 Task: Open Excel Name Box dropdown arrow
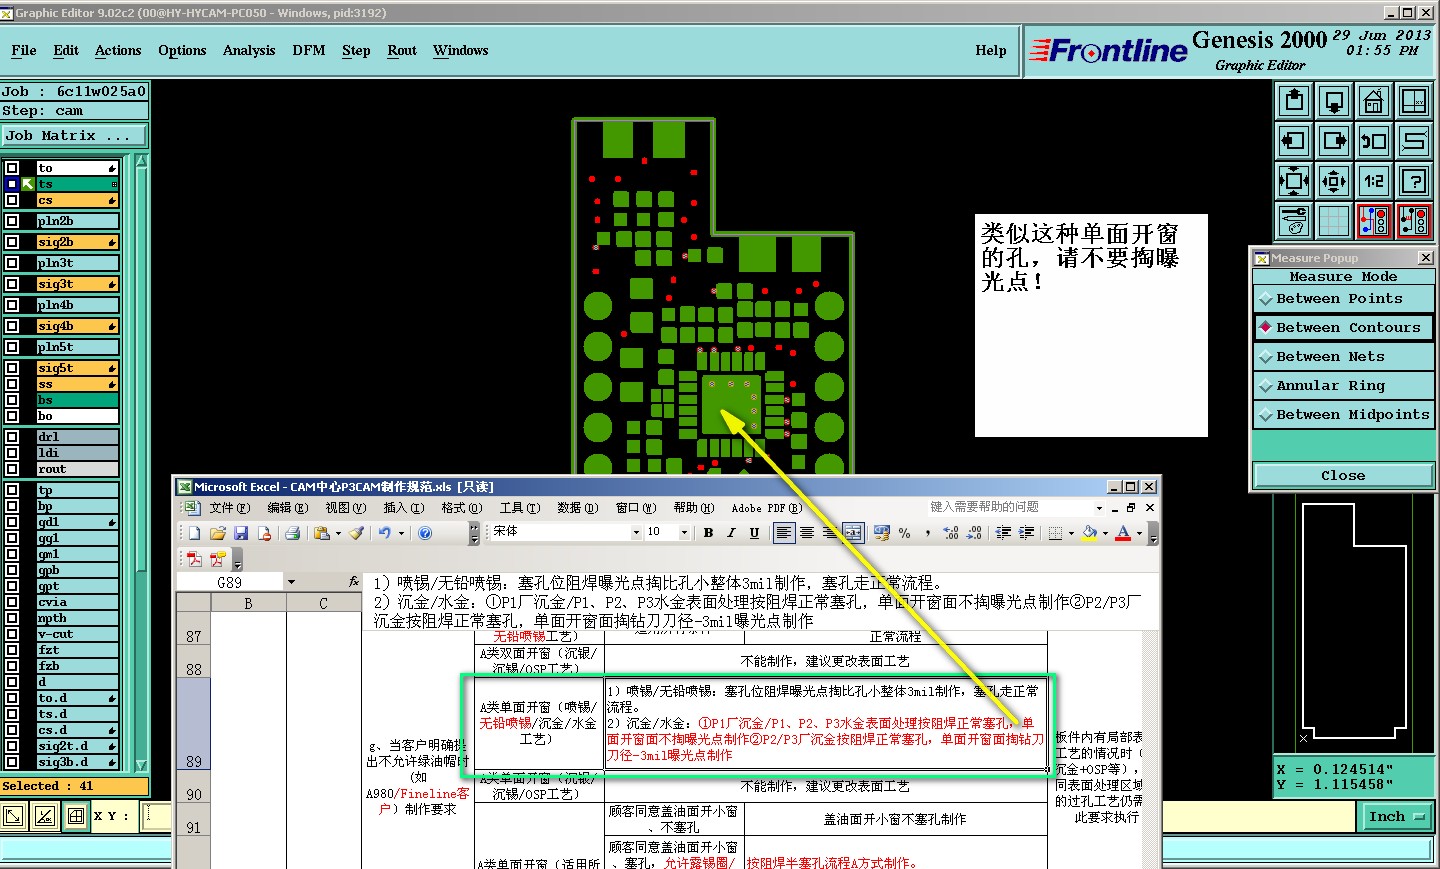tap(291, 582)
